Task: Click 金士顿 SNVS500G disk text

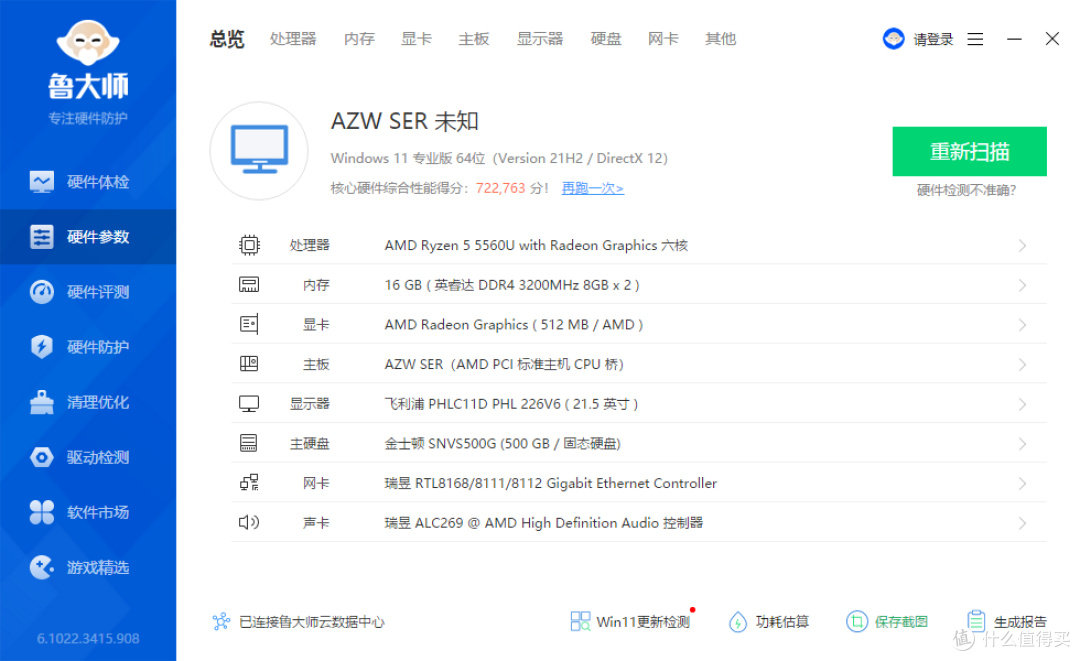Action: [503, 443]
